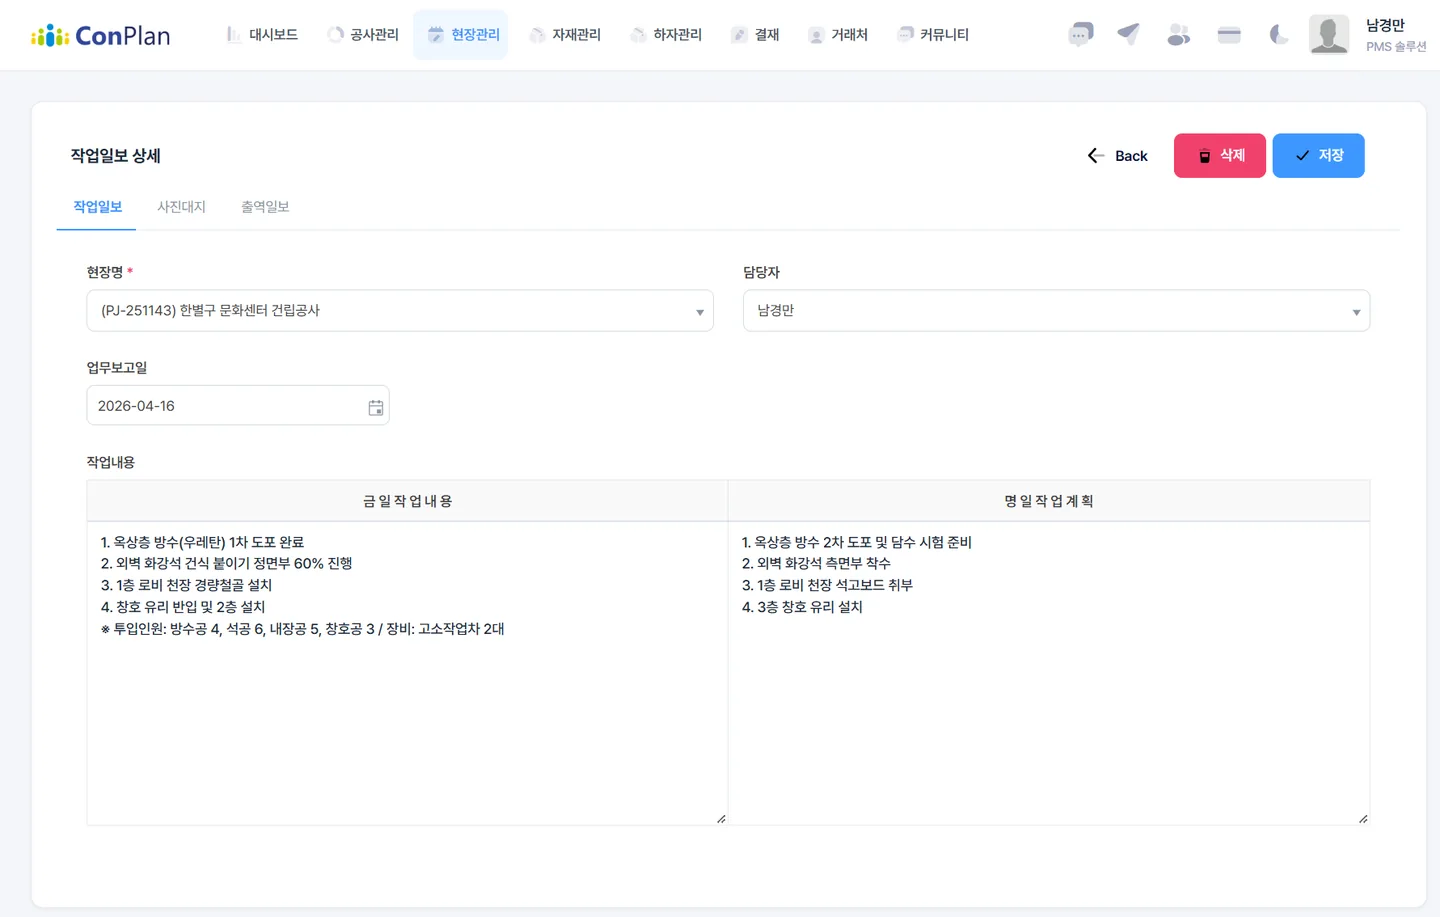Open the 거래처 menu

pyautogui.click(x=838, y=35)
